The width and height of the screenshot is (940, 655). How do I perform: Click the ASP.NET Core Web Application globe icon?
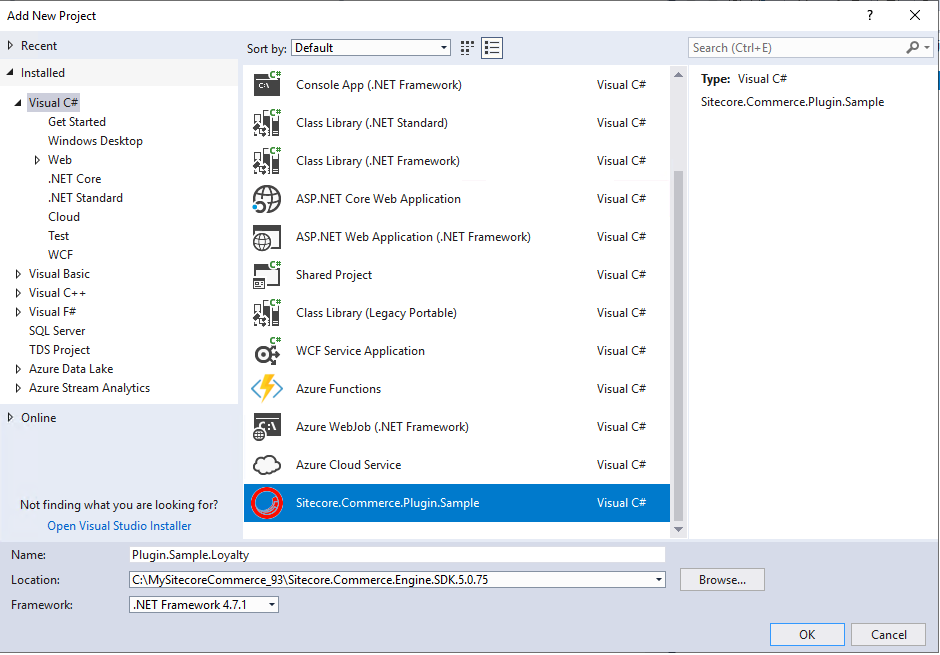(x=267, y=199)
